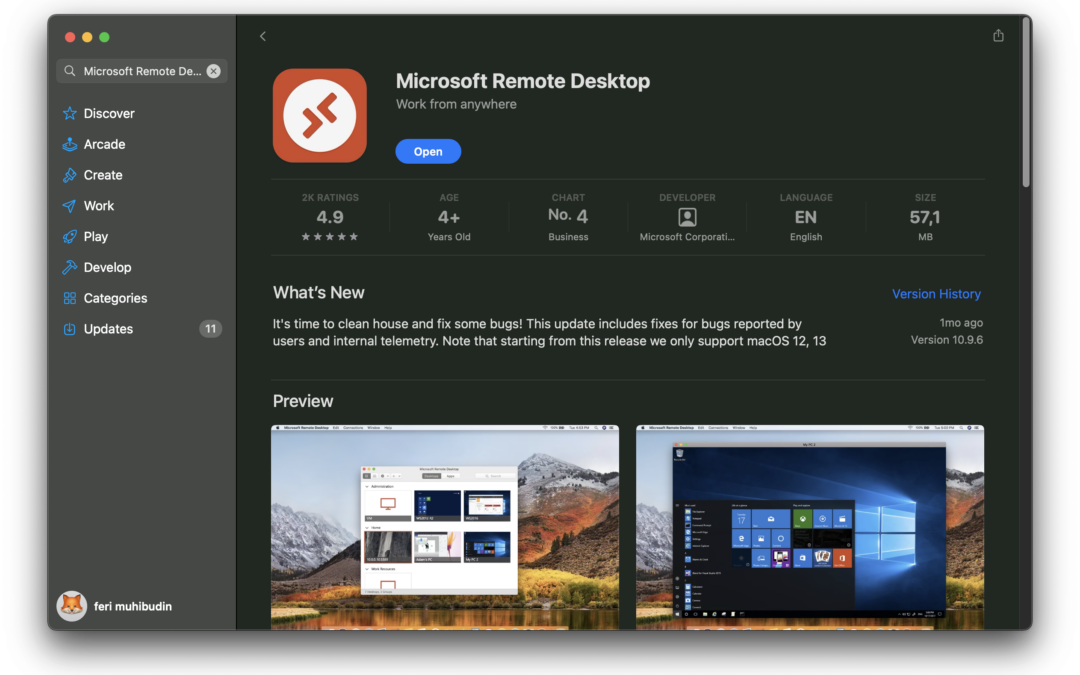The width and height of the screenshot is (1080, 675).
Task: Go back with the chevron arrow
Action: click(x=262, y=36)
